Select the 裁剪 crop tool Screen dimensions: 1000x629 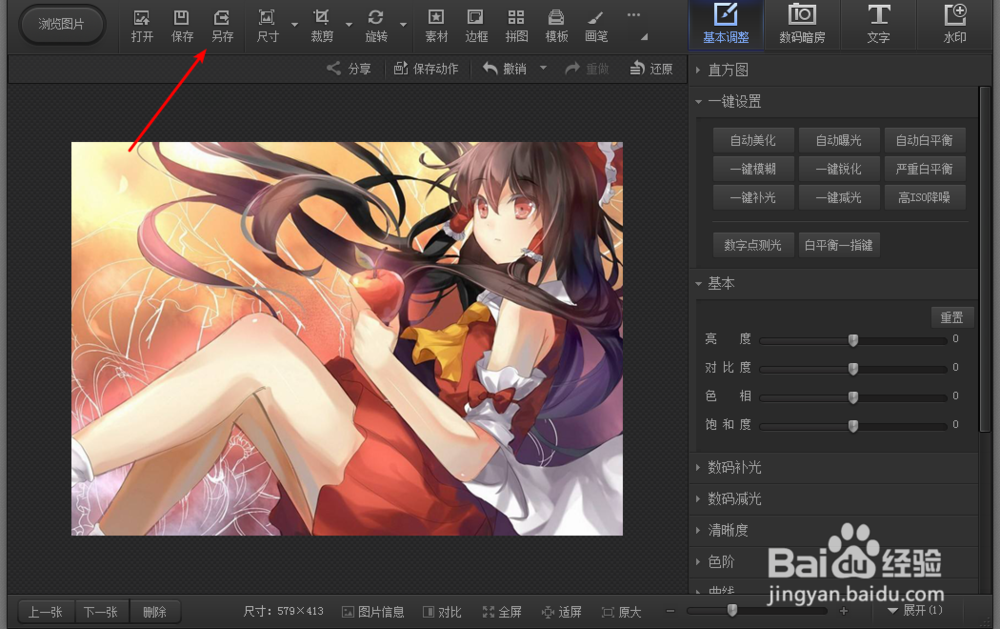[x=321, y=26]
